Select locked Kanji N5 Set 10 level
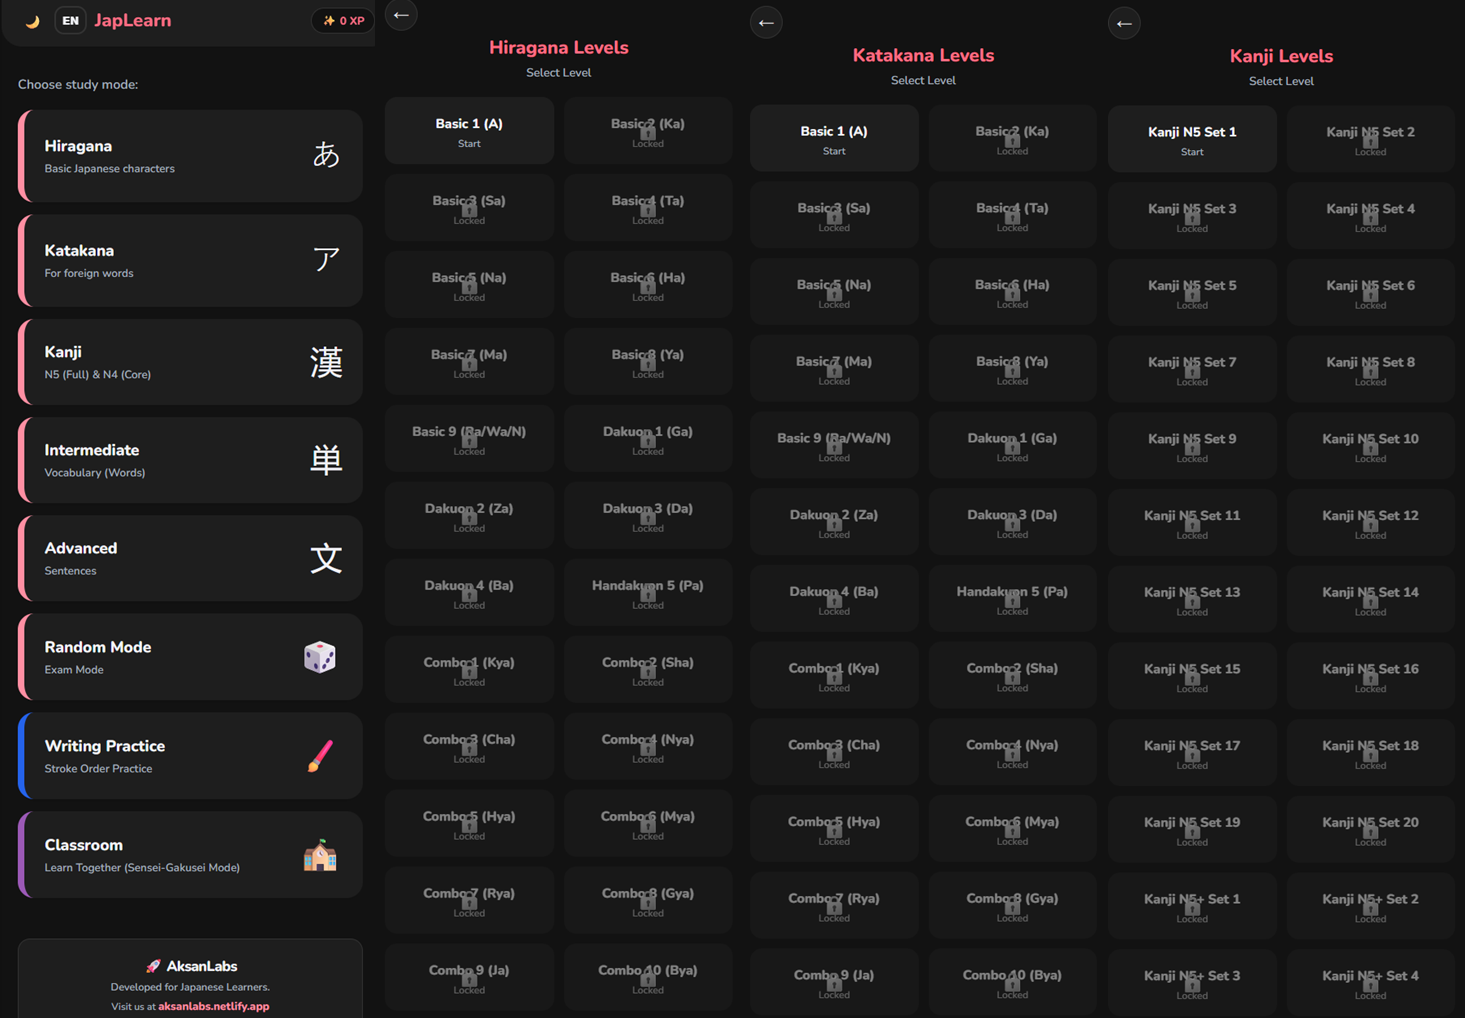Image resolution: width=1465 pixels, height=1018 pixels. click(1370, 446)
